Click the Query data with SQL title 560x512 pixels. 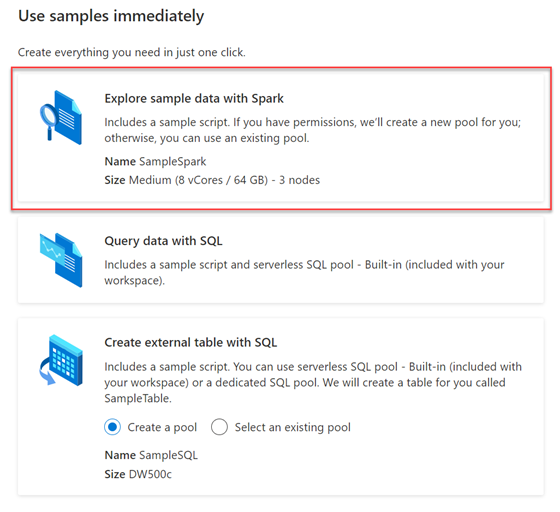[x=163, y=241]
